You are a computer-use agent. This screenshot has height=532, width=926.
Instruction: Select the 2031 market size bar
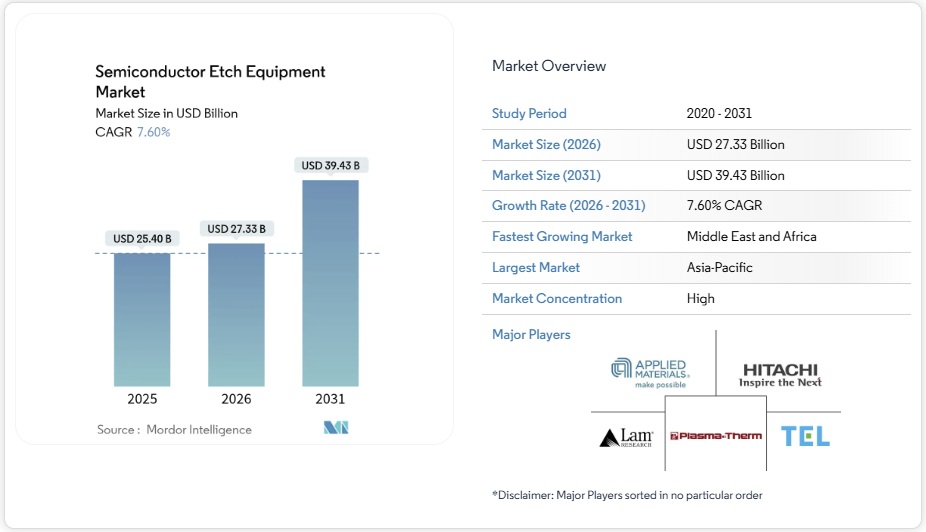coord(330,283)
